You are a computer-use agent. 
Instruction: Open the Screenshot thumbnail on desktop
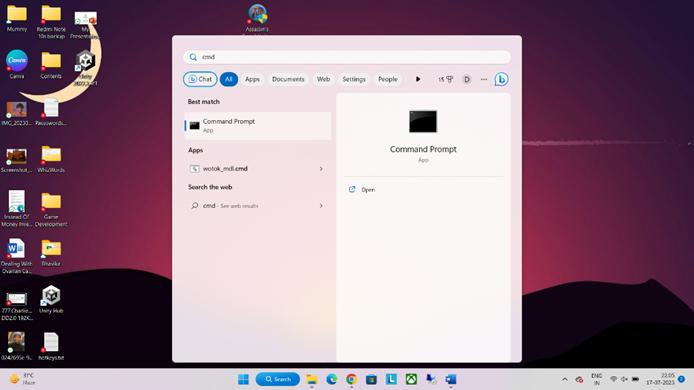point(16,161)
